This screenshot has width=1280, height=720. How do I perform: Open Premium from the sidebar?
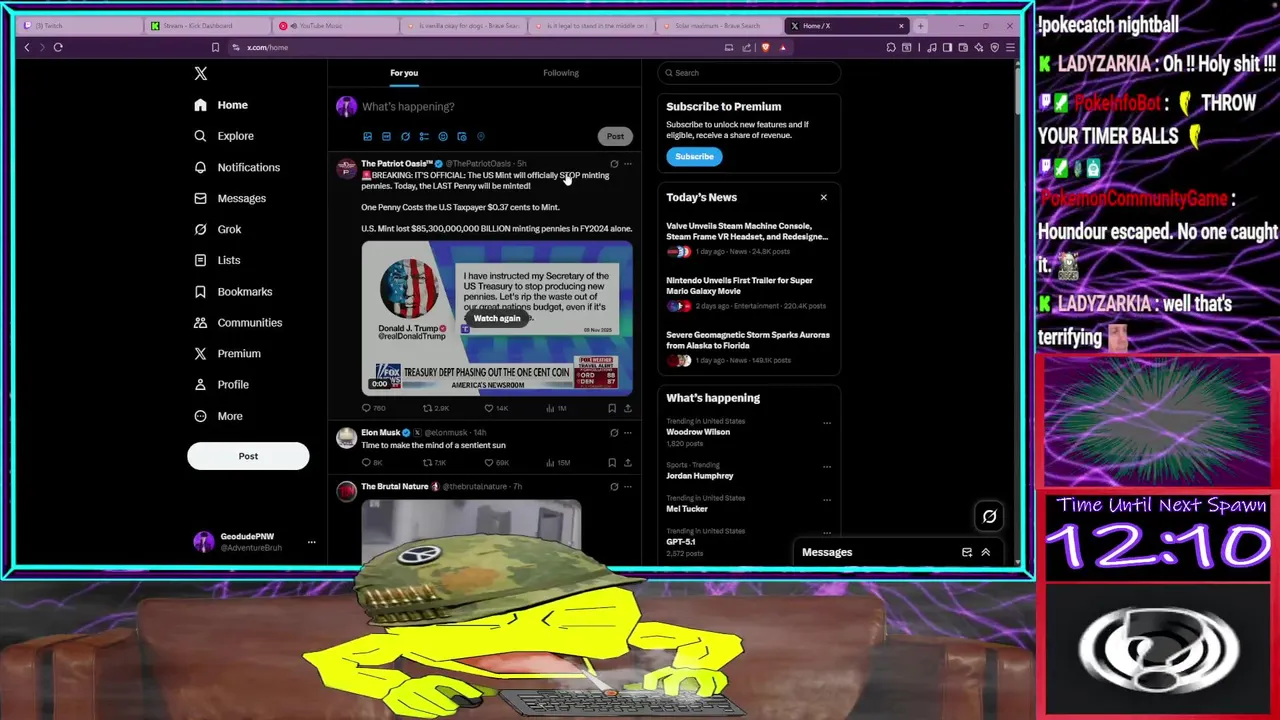[x=227, y=353]
